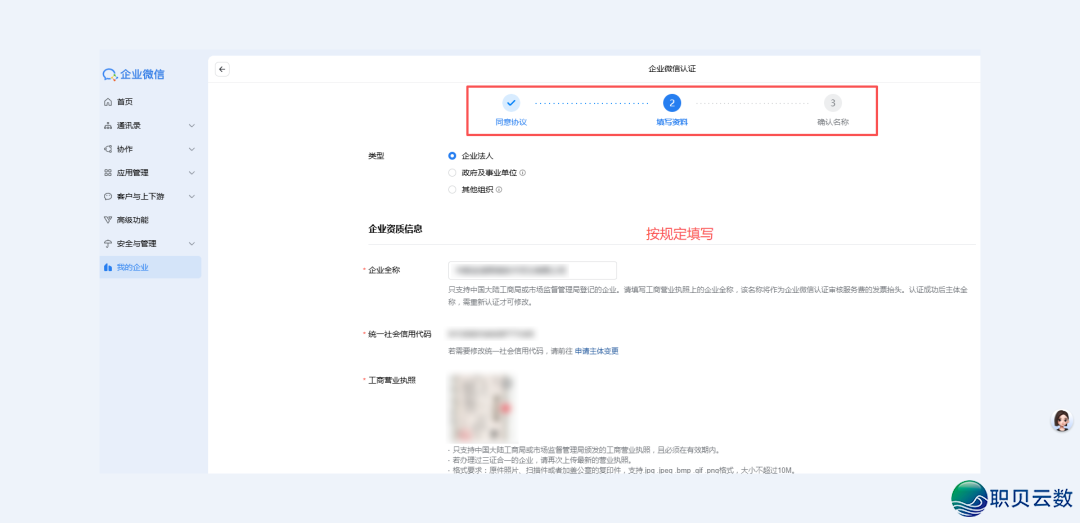
Task: Click info icon next to 政府及事业单位
Action: click(523, 173)
